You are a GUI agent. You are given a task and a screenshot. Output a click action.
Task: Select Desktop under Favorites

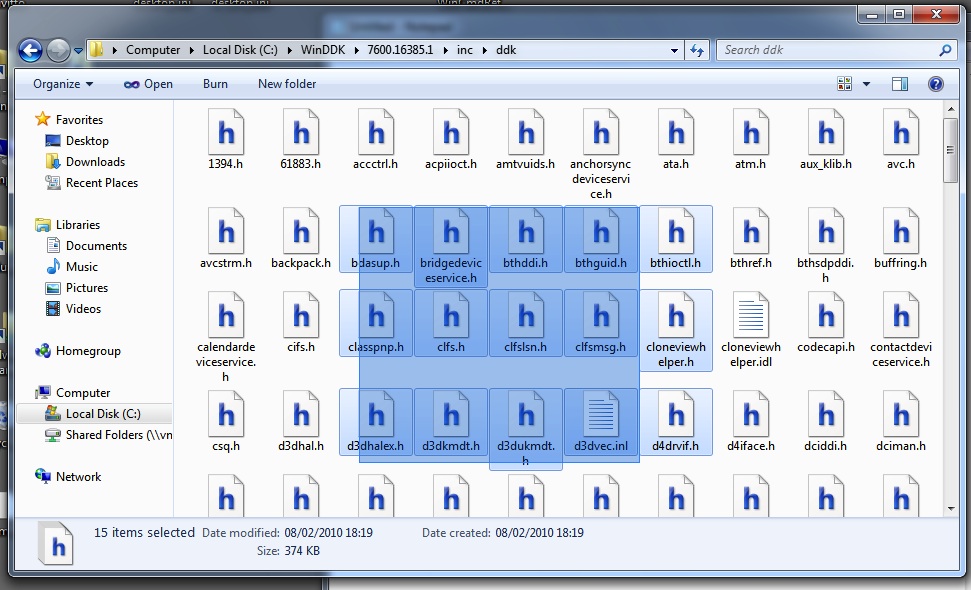click(x=87, y=141)
